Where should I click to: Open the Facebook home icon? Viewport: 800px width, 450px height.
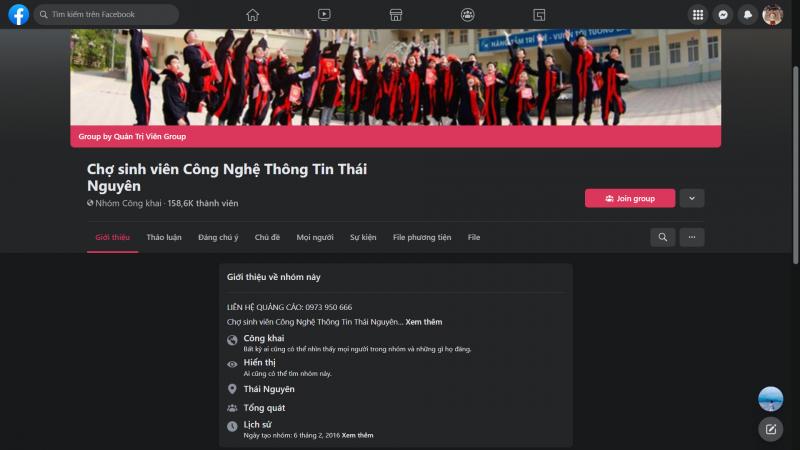click(x=253, y=15)
